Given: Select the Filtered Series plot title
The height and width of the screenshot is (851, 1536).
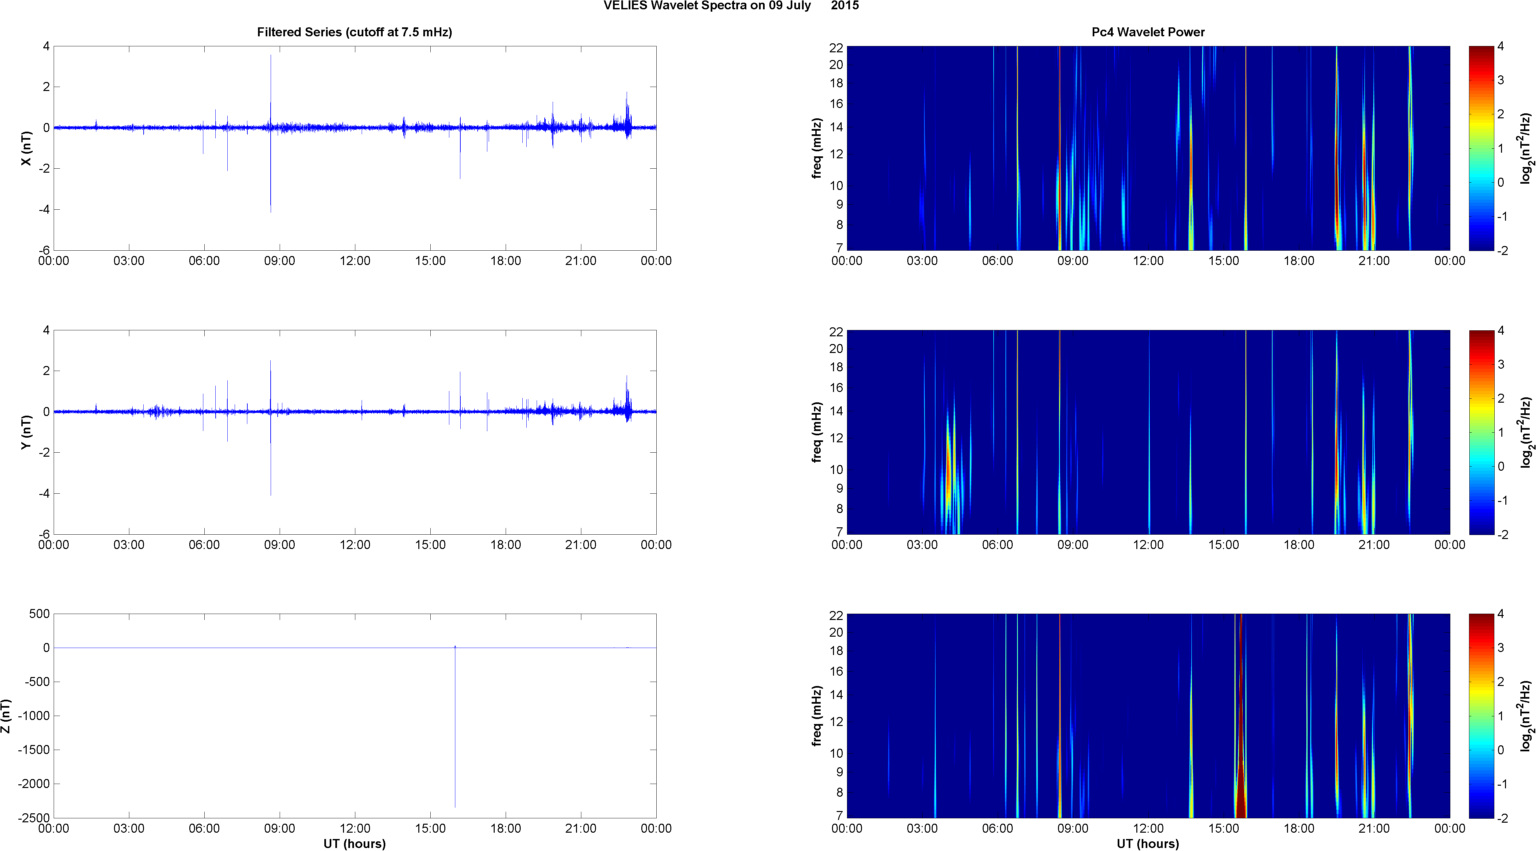Looking at the screenshot, I should 354,32.
